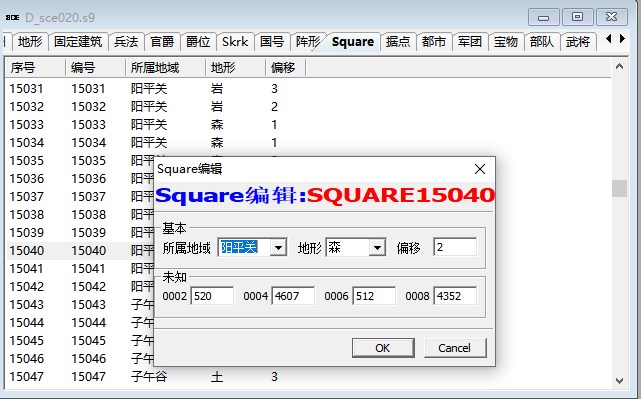The image size is (641, 399).
Task: Click the vertical scrollbar thumb
Action: 619,188
